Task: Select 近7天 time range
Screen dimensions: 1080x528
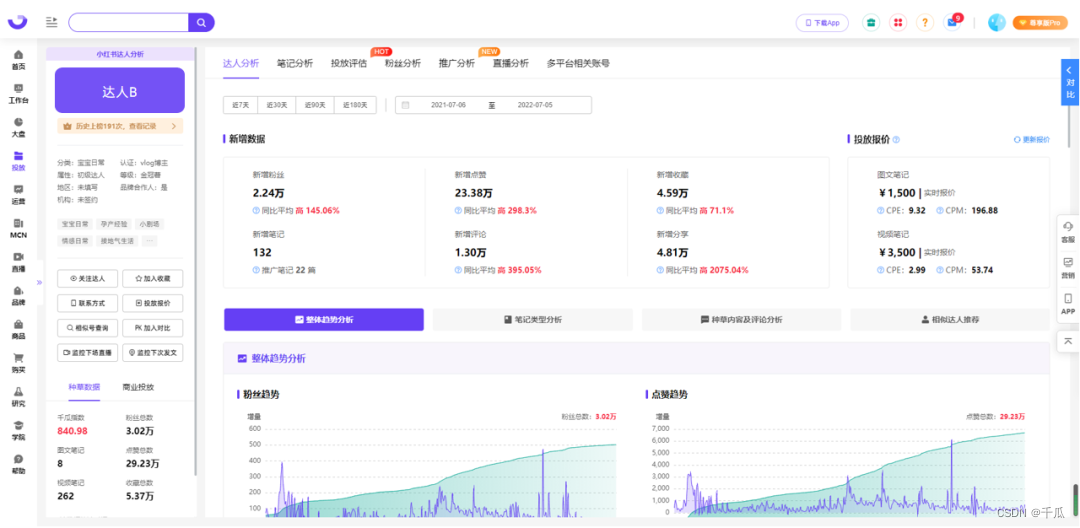Action: pyautogui.click(x=241, y=105)
